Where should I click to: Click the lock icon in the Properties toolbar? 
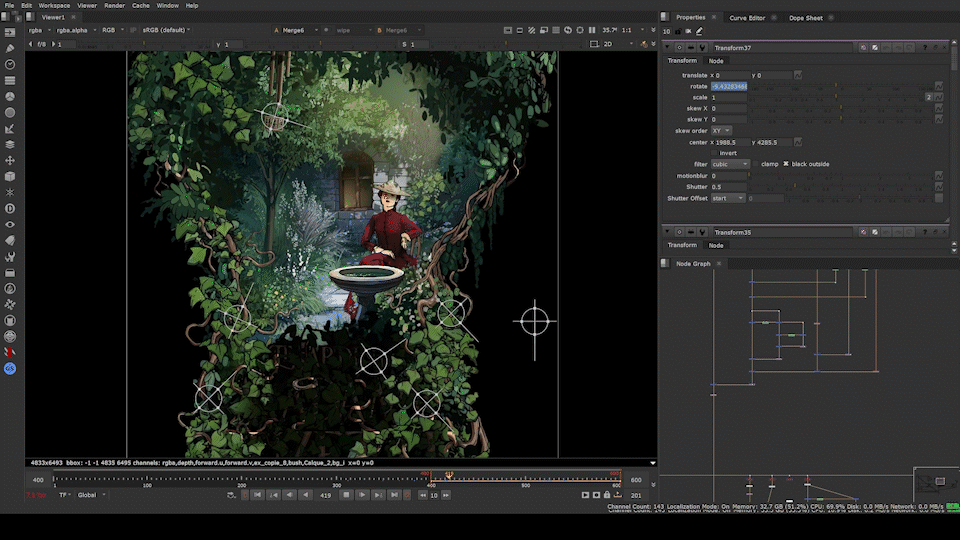(679, 31)
